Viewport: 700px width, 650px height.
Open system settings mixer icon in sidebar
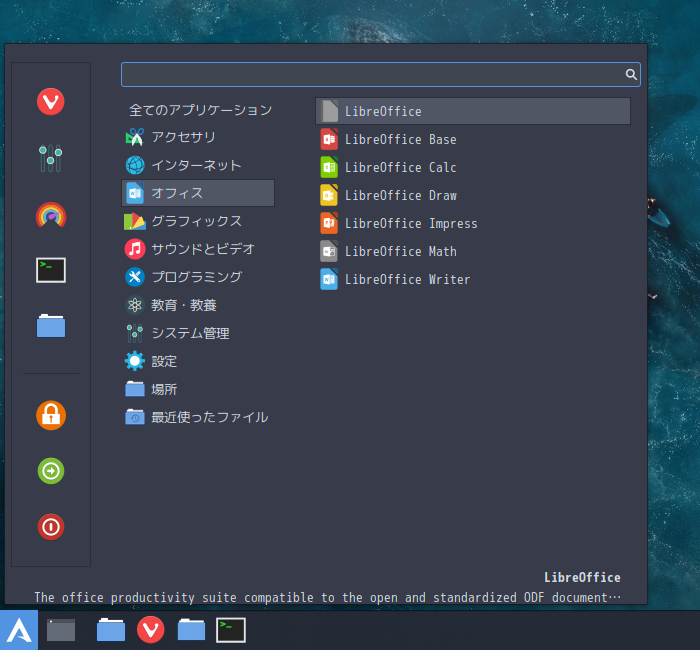(x=50, y=158)
